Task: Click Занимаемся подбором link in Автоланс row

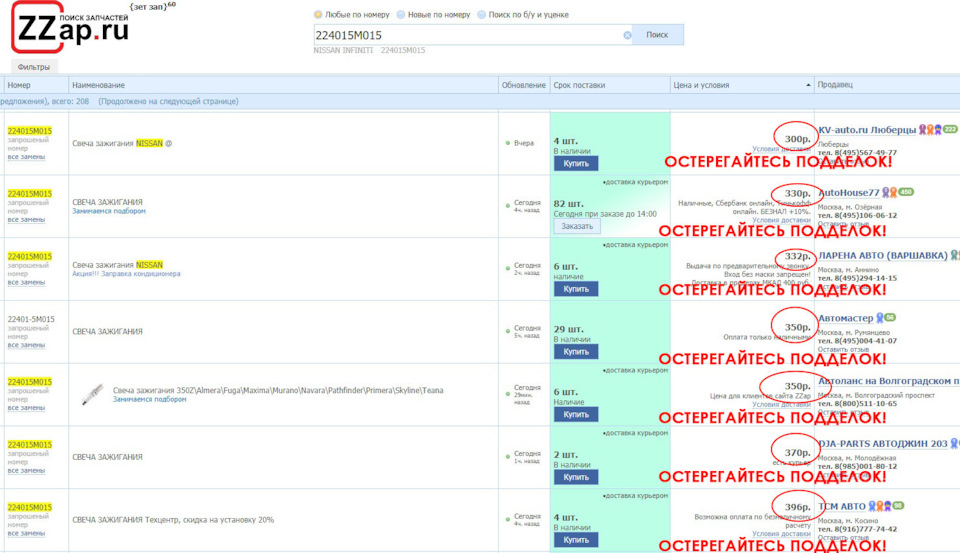Action: (x=149, y=399)
